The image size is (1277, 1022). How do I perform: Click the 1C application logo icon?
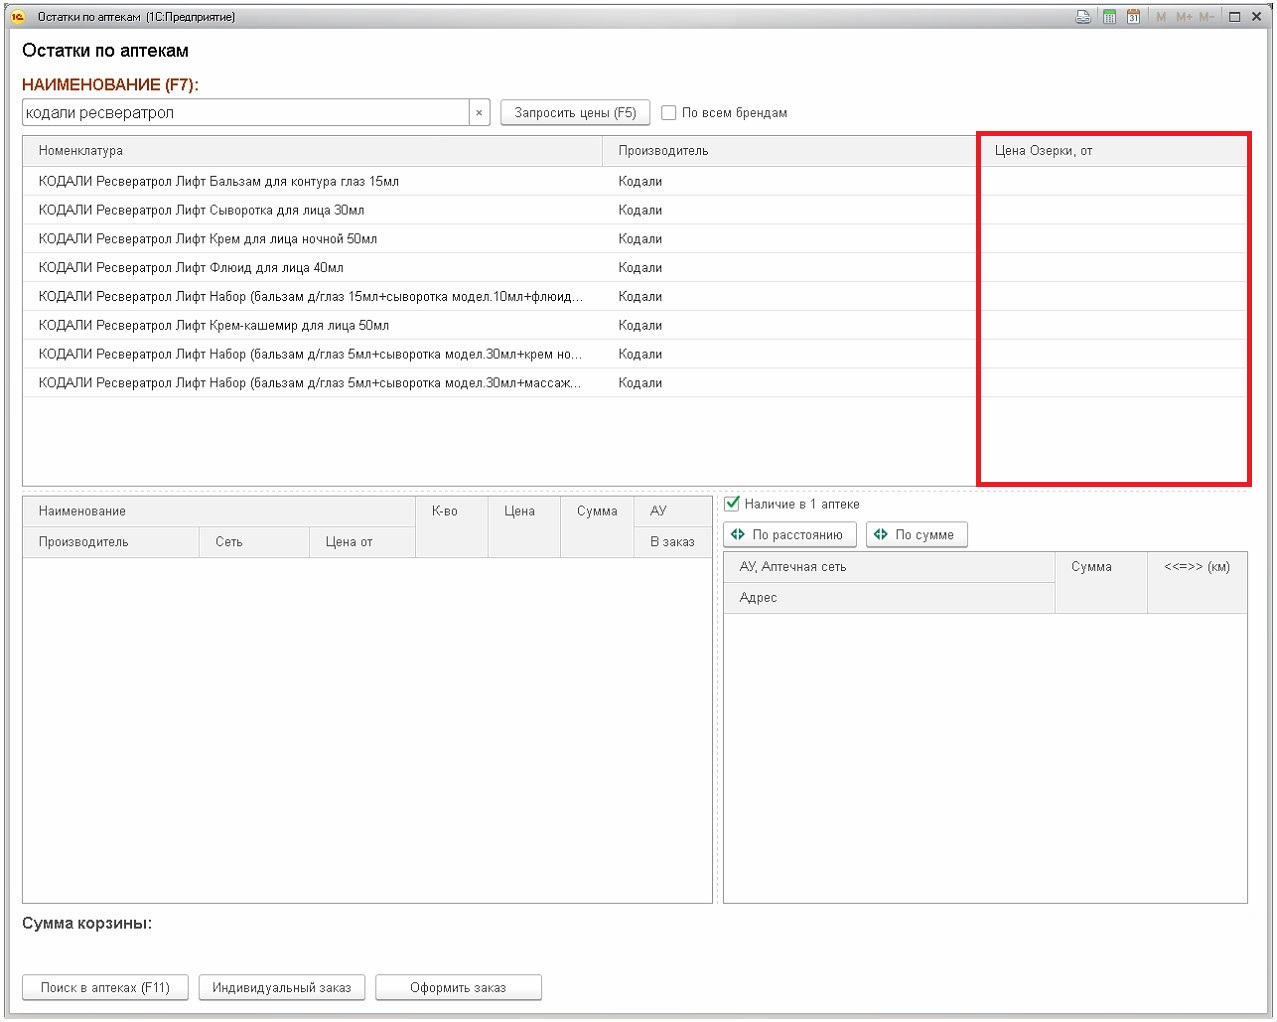pyautogui.click(x=17, y=17)
